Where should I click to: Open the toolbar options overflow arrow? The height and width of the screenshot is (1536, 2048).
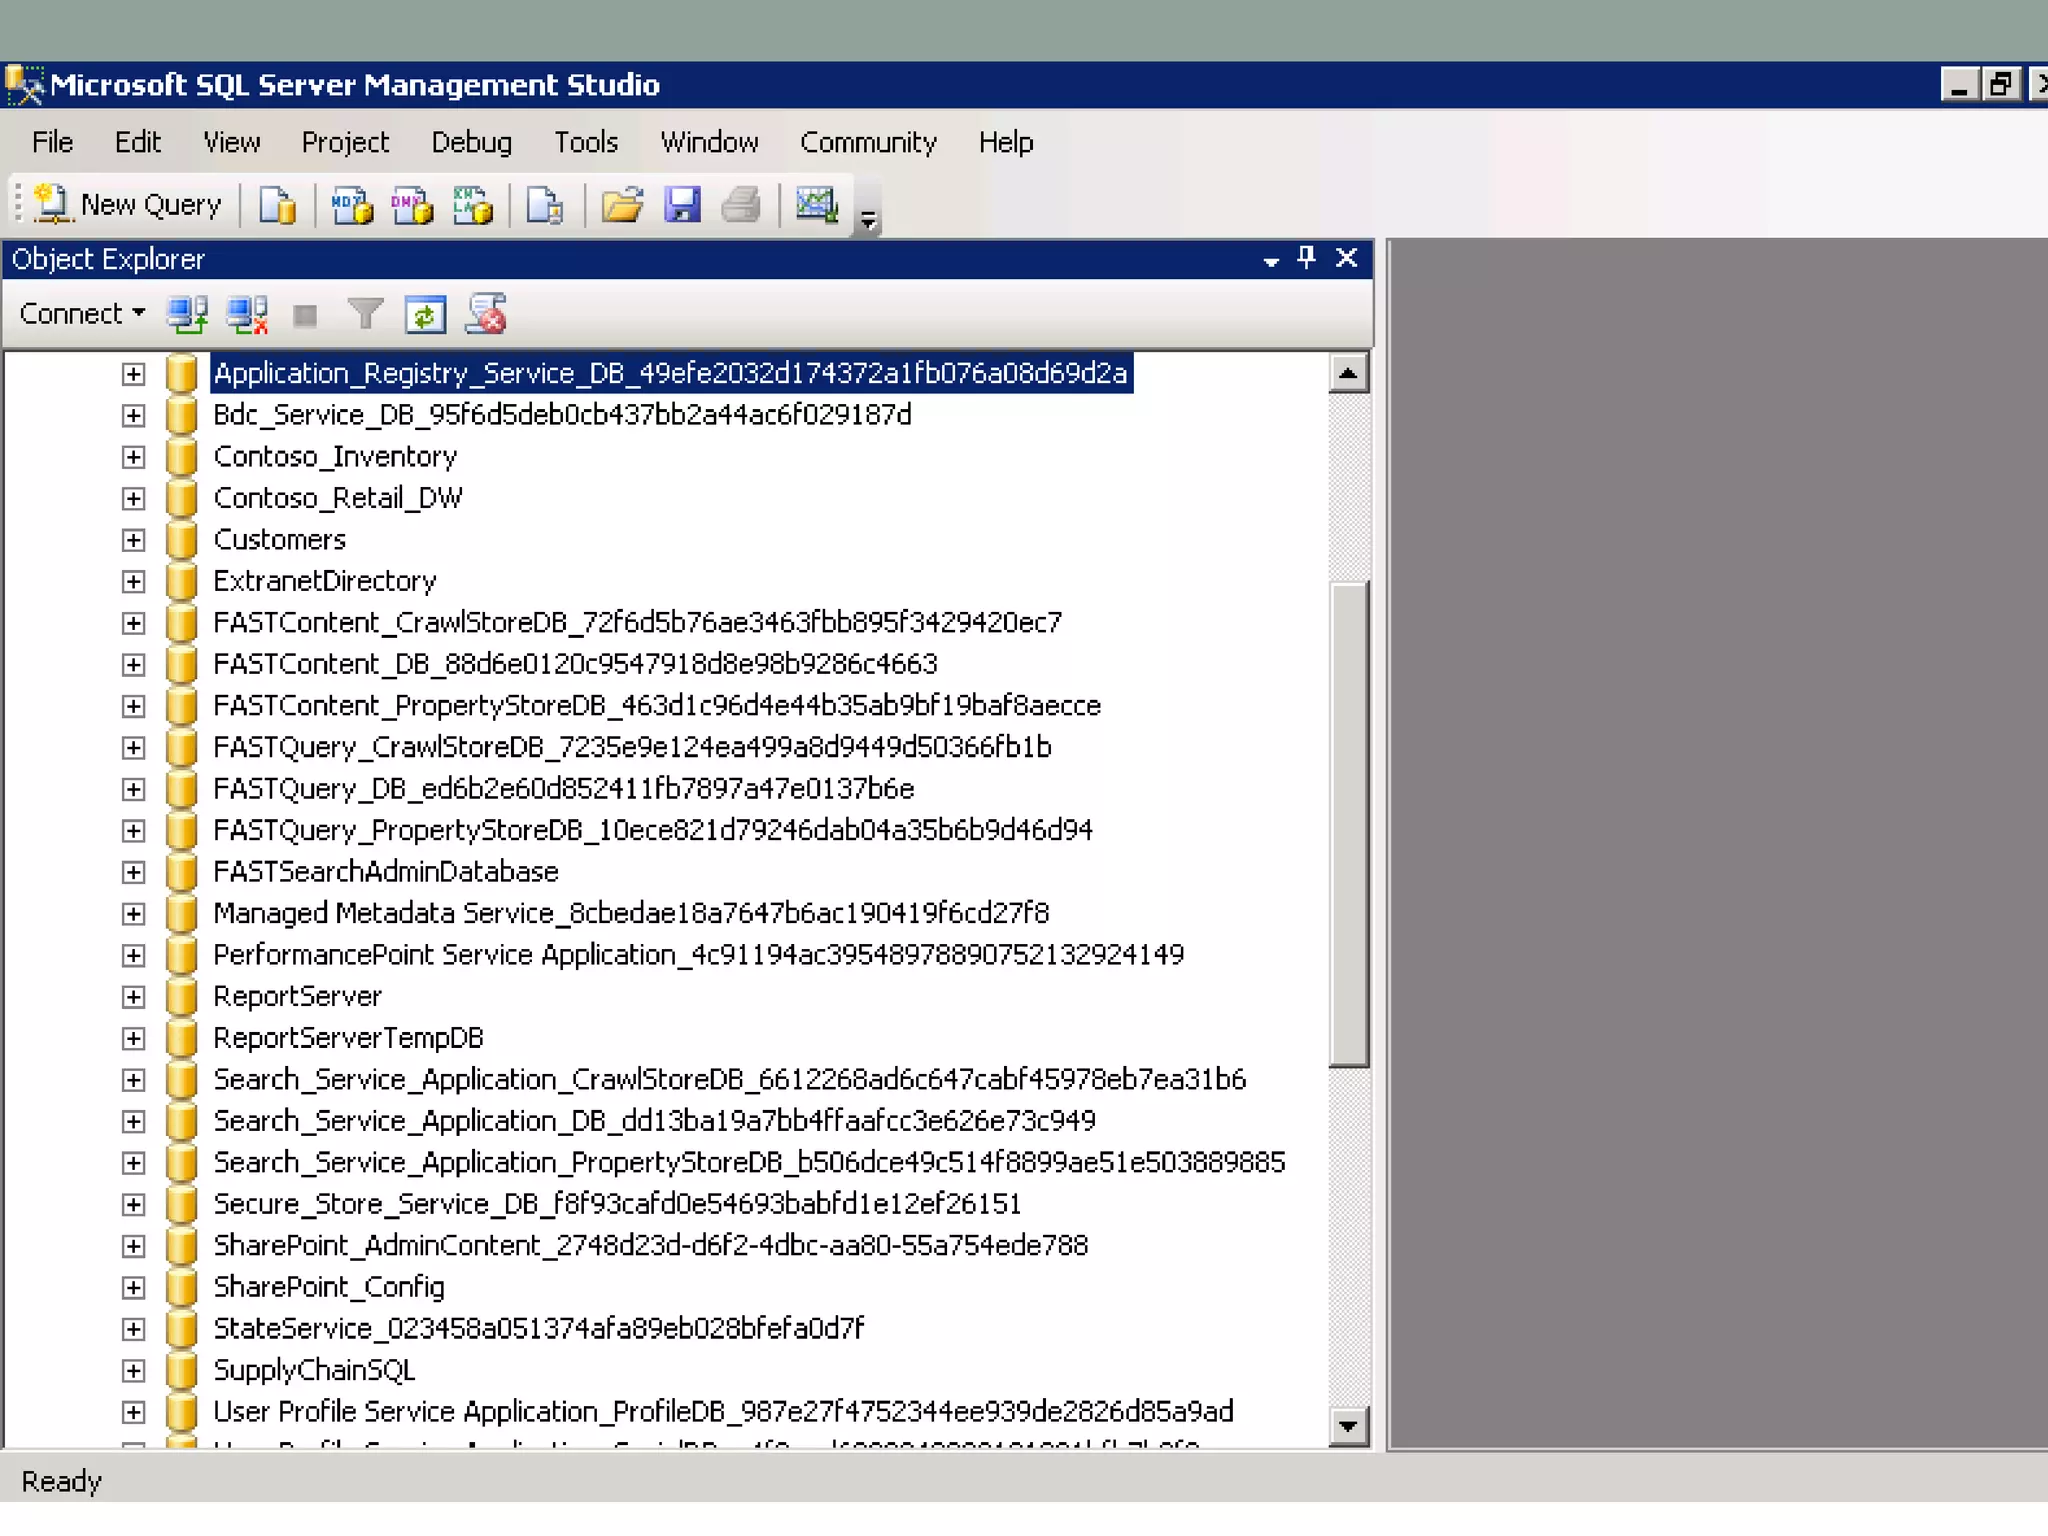pos(868,220)
